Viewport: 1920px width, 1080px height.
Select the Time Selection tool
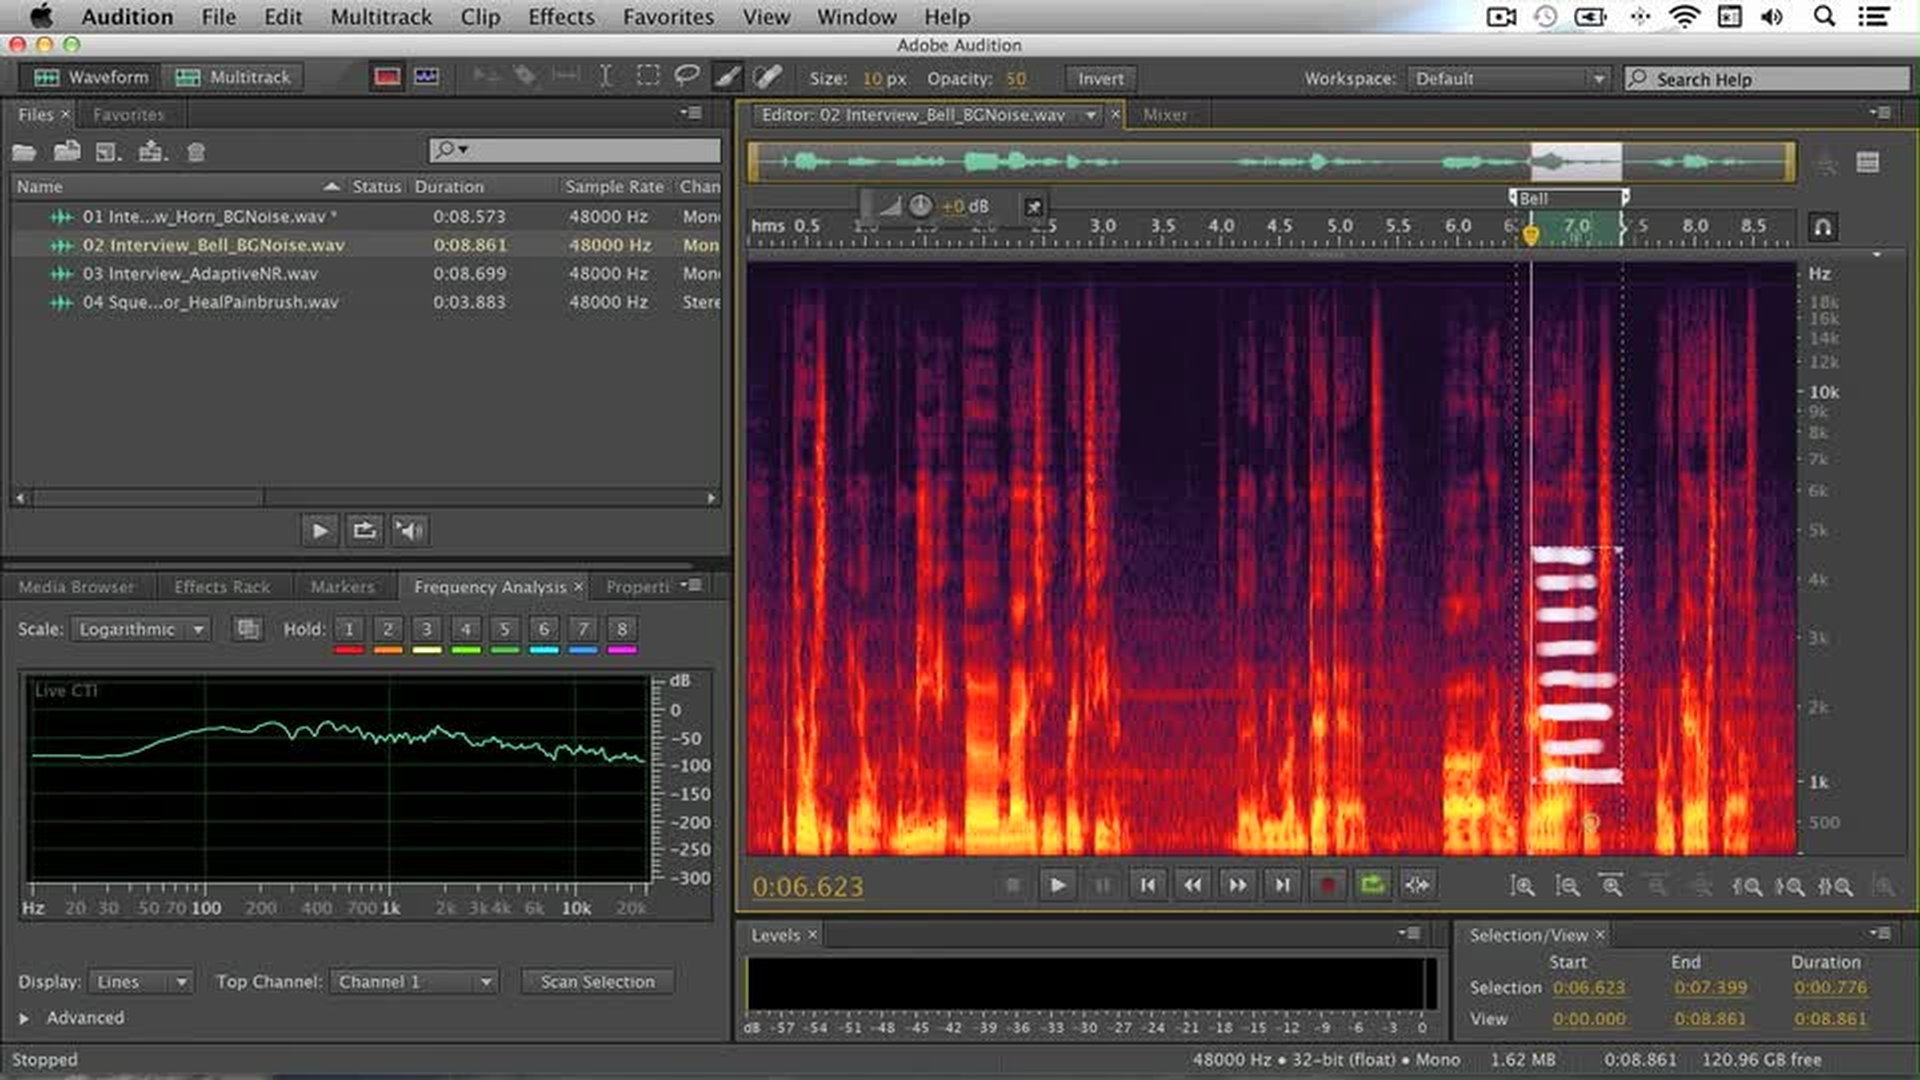tap(606, 76)
